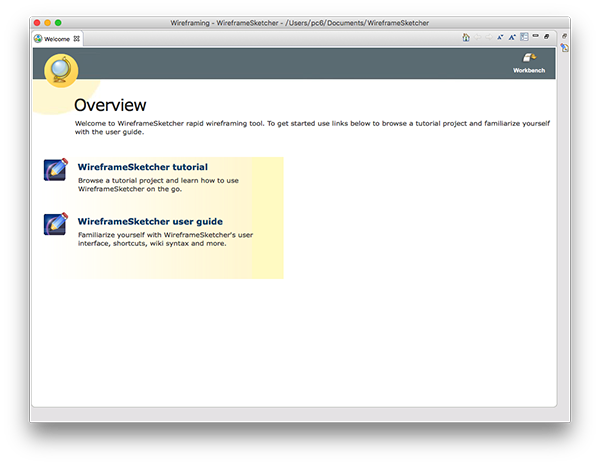The height and width of the screenshot is (465, 600).
Task: Open the WireframeSketcher tutorial link
Action: 143,167
